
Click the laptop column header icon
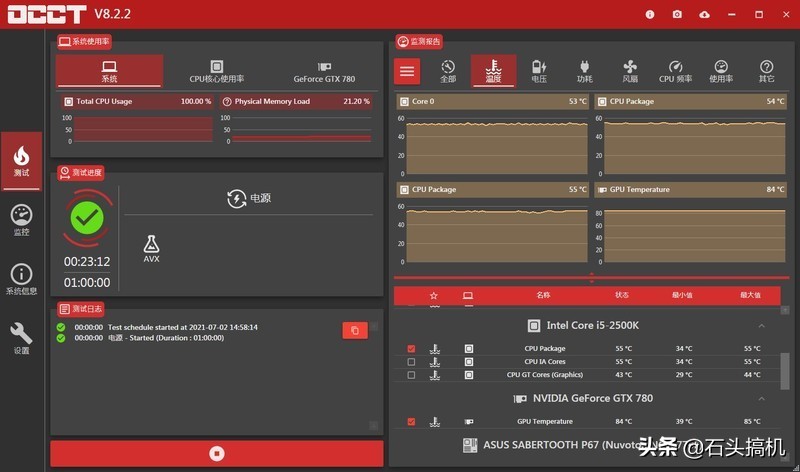[468, 295]
